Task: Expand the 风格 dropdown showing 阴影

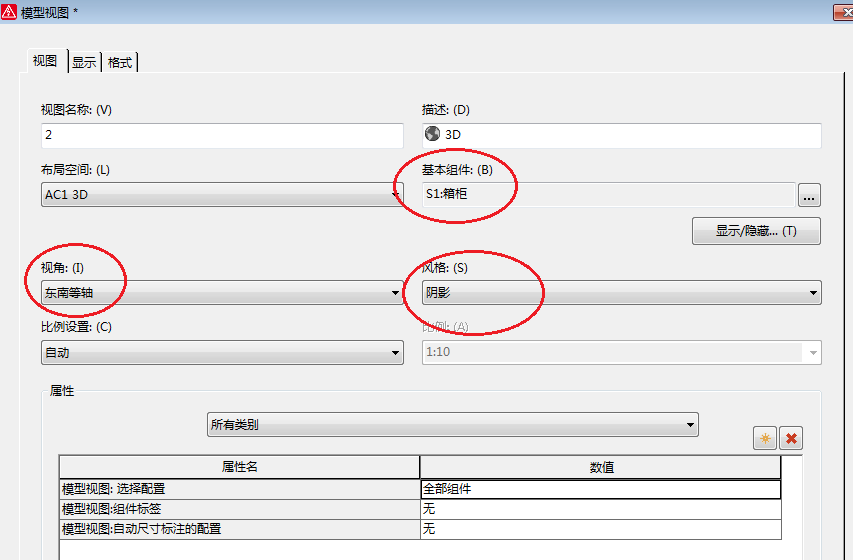Action: pos(621,293)
